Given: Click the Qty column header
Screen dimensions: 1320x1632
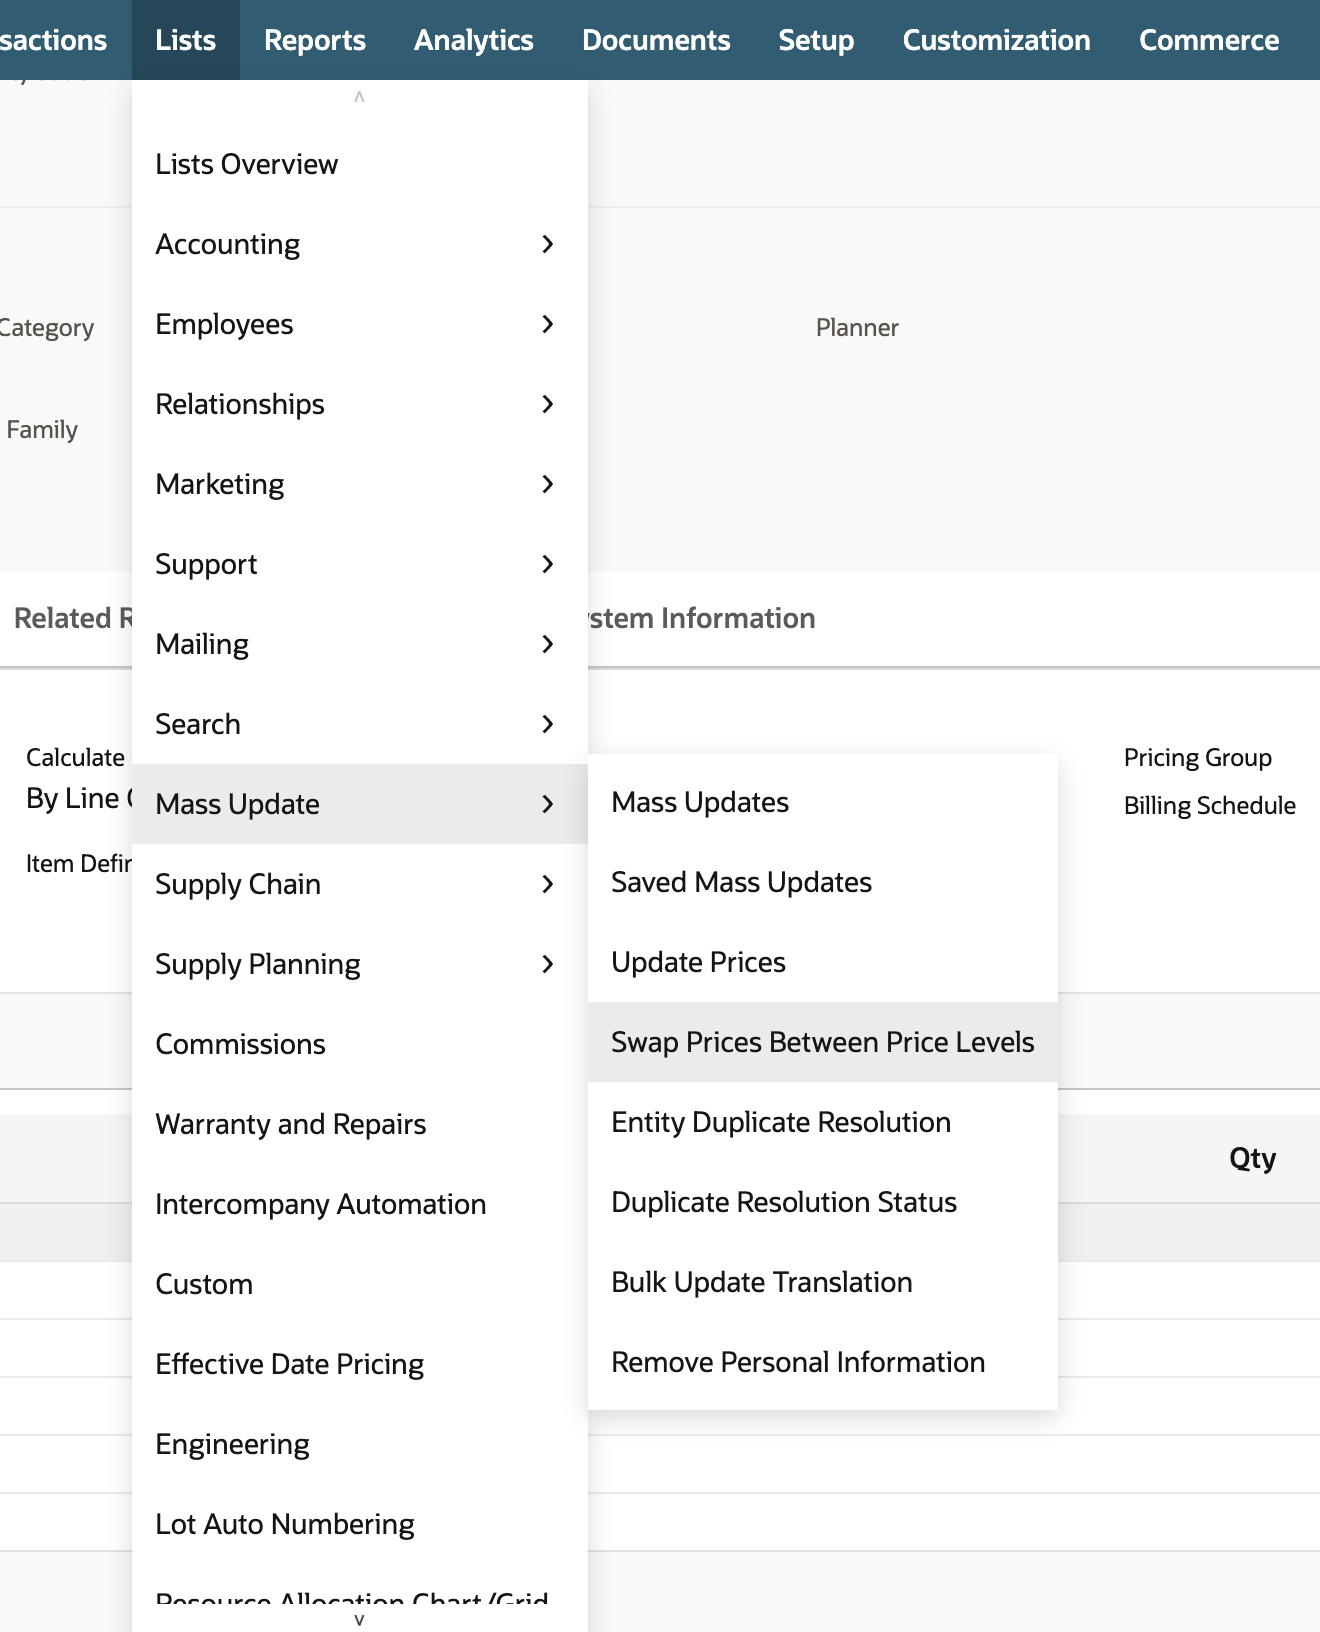Looking at the screenshot, I should pyautogui.click(x=1252, y=1158).
